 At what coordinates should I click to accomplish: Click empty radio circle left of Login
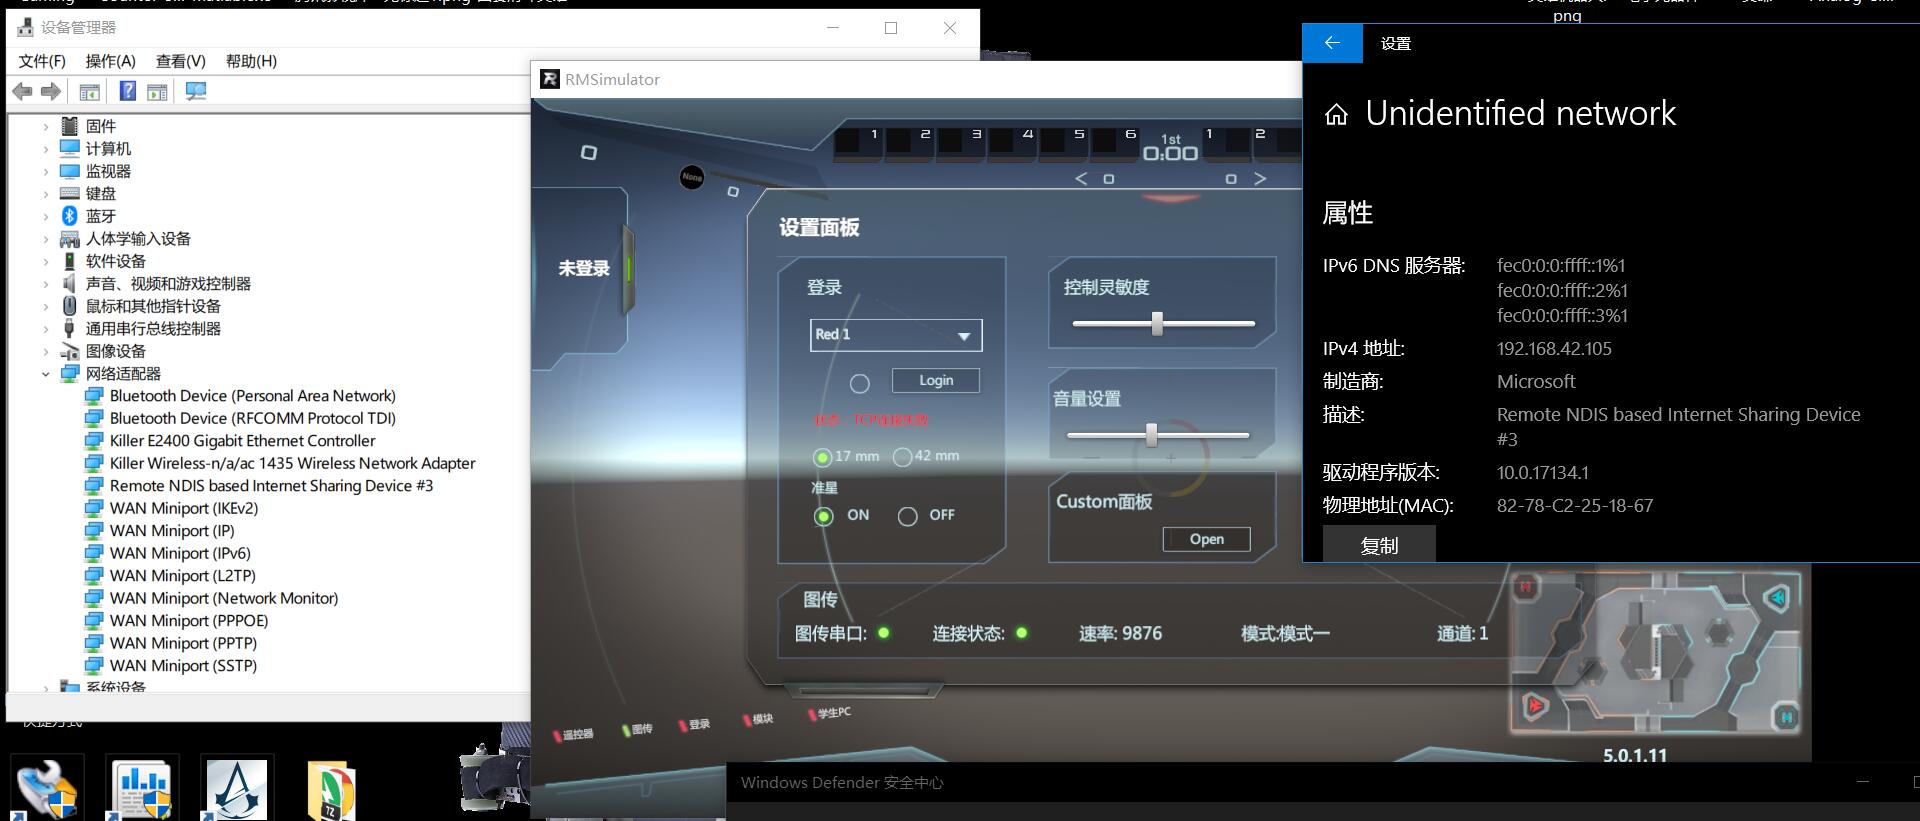click(x=859, y=384)
